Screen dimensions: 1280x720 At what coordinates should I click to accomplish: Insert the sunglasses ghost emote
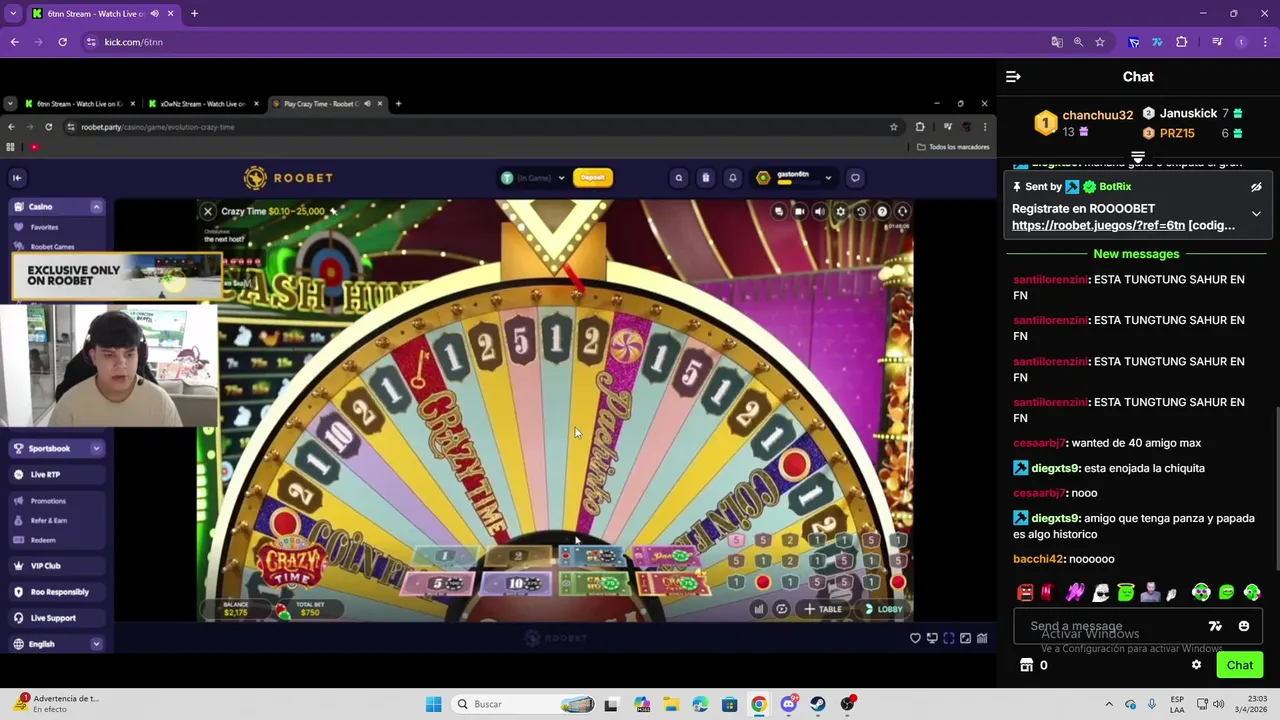(1100, 593)
